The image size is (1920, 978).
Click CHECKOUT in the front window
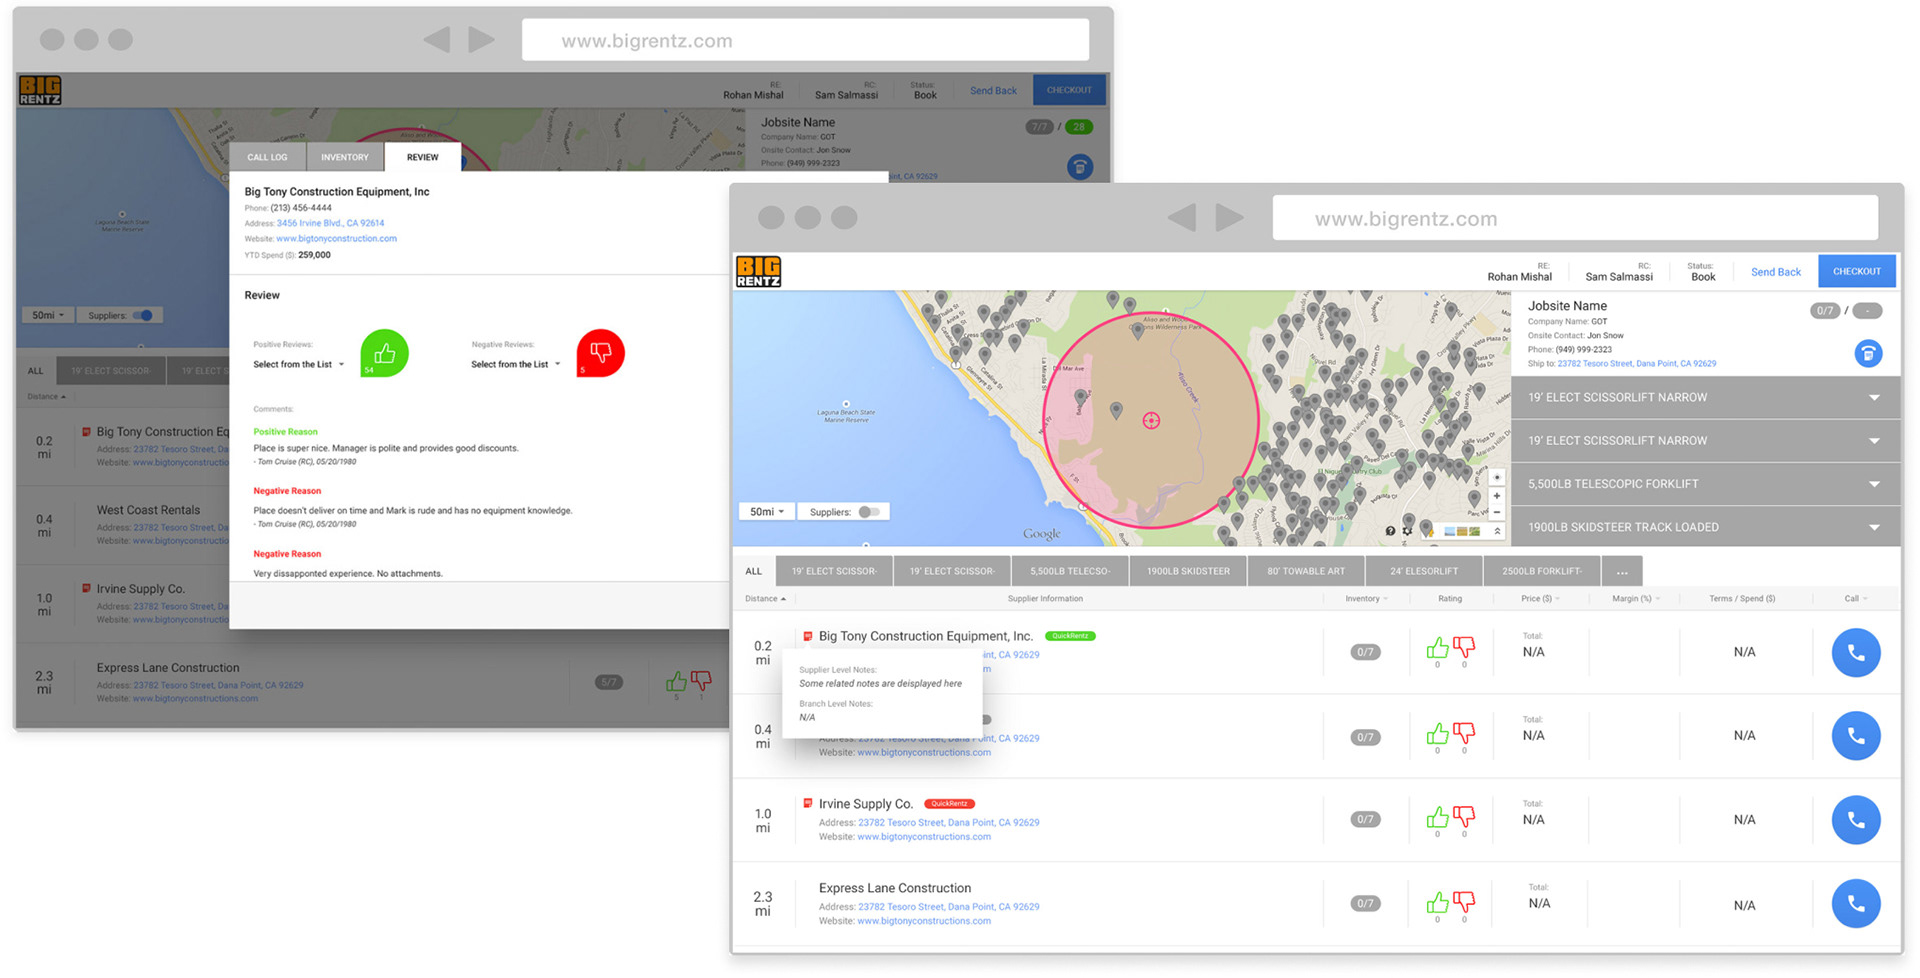(x=1857, y=271)
